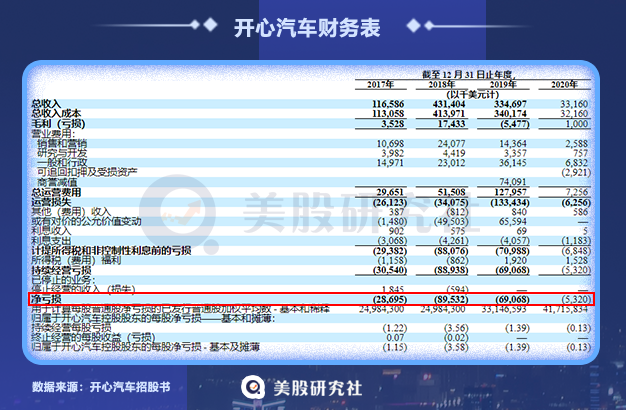The height and width of the screenshot is (410, 626).
Task: Click the 持续经营每股亏损 row label
Action: (71, 328)
